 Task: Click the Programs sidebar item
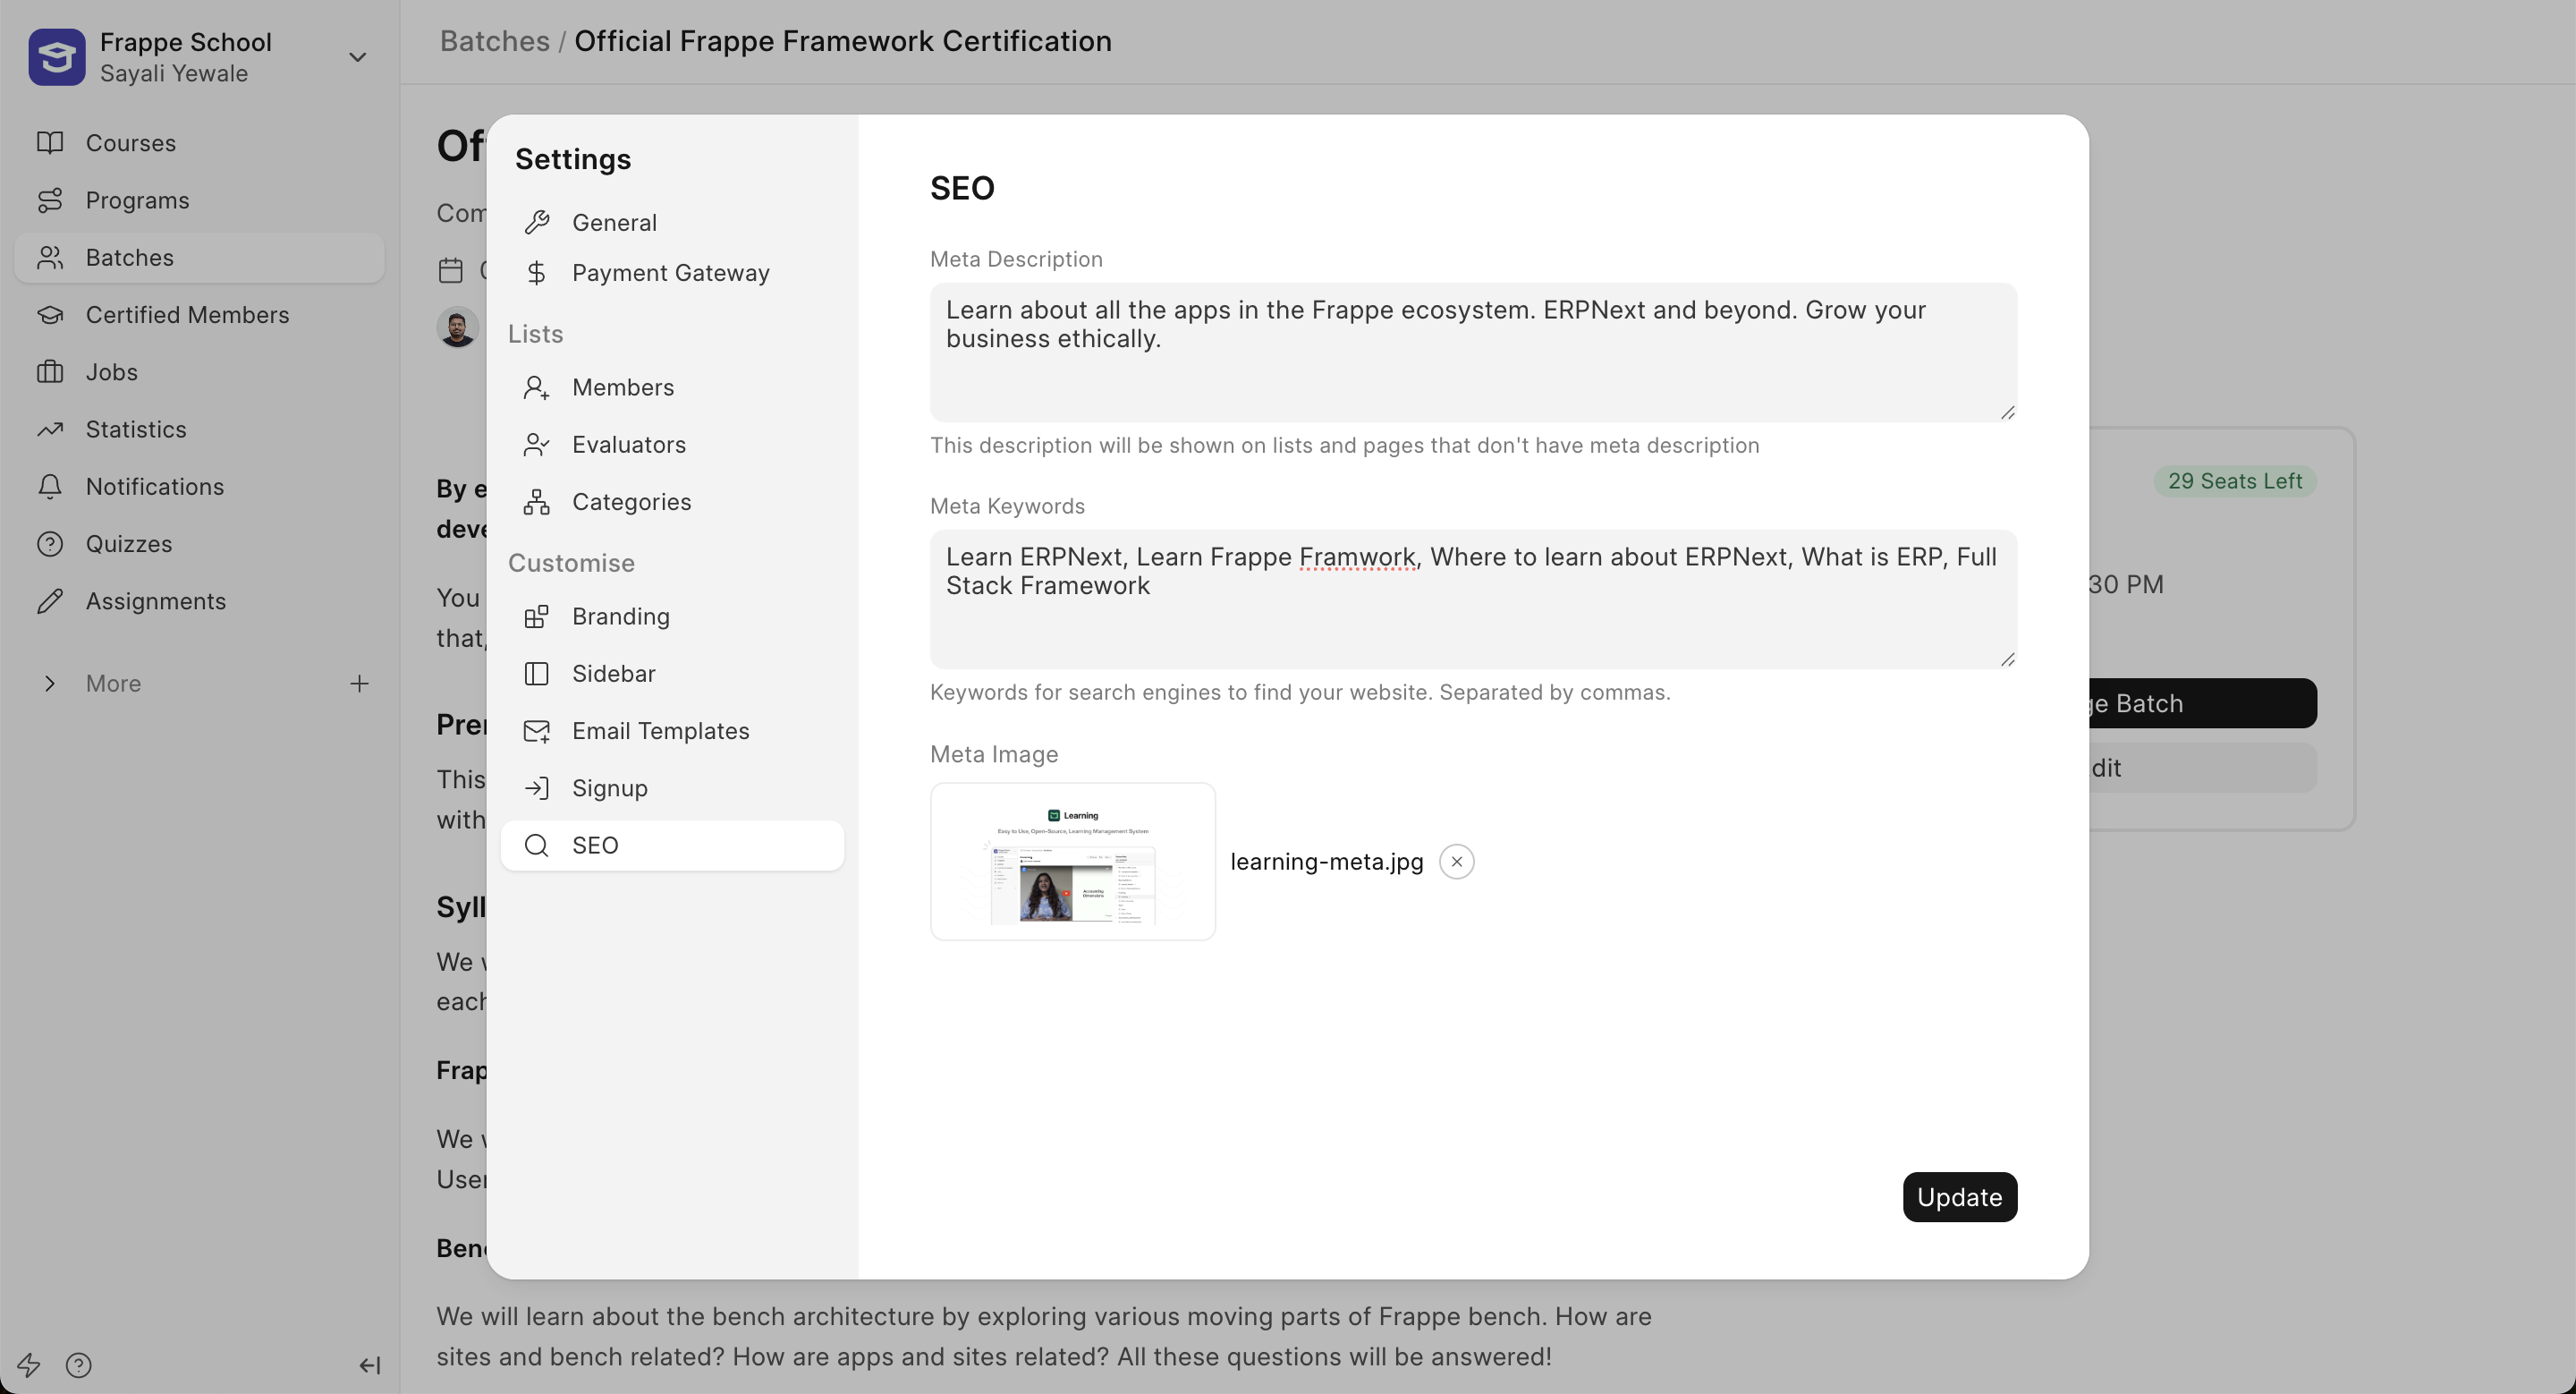point(200,200)
